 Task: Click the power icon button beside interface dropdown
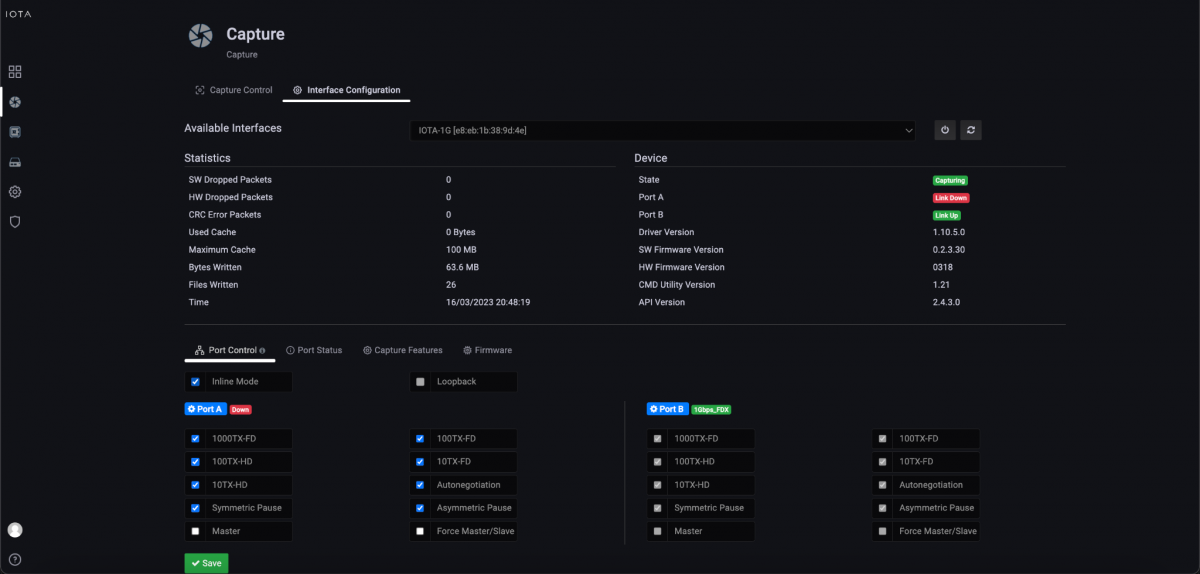coord(945,130)
